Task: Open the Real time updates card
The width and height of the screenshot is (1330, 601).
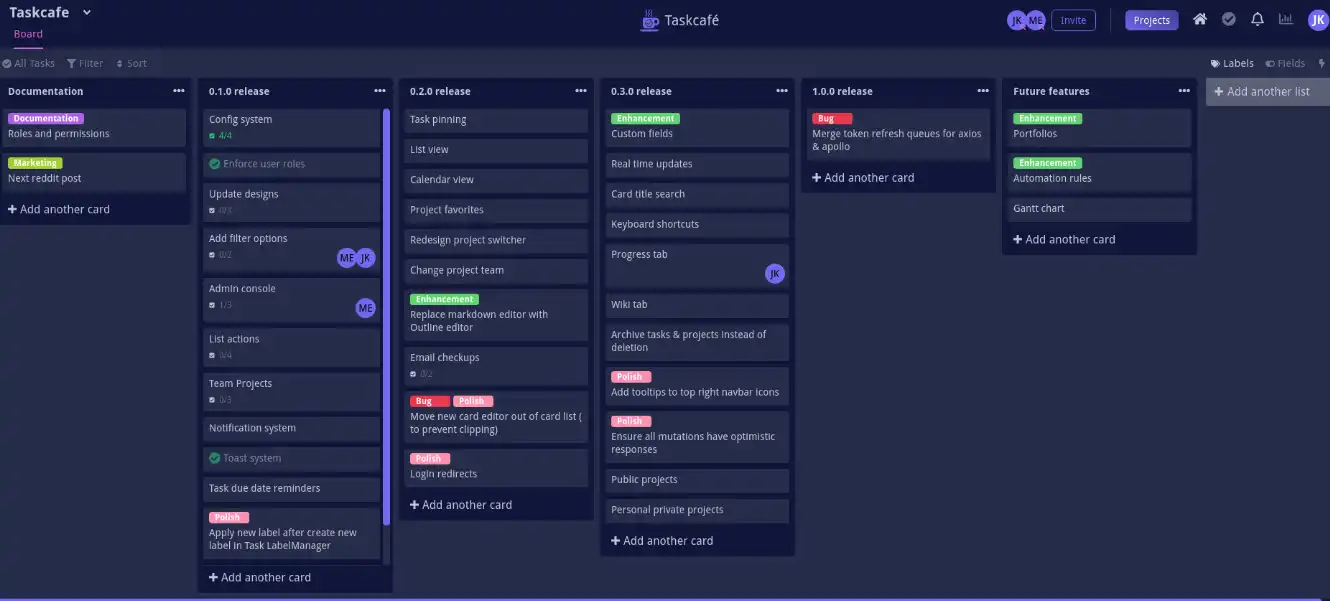Action: 697,164
